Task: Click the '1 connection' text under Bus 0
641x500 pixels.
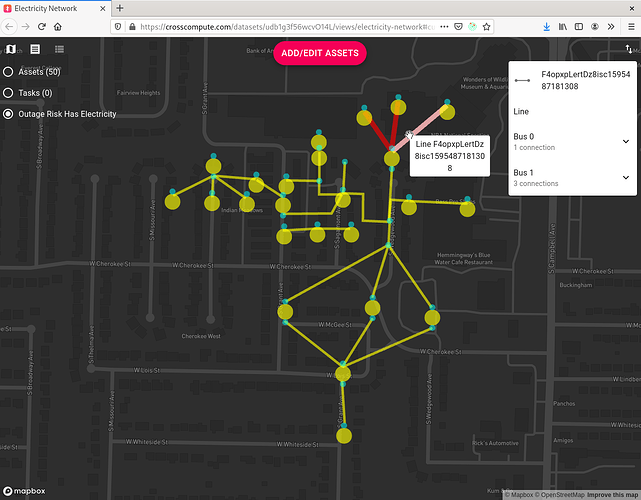Action: pos(534,148)
